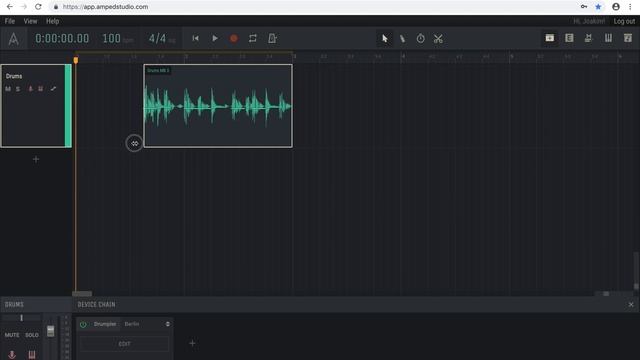Click the DEVICE CHAIN panel title
Screen dimensions: 640x360
97,305
